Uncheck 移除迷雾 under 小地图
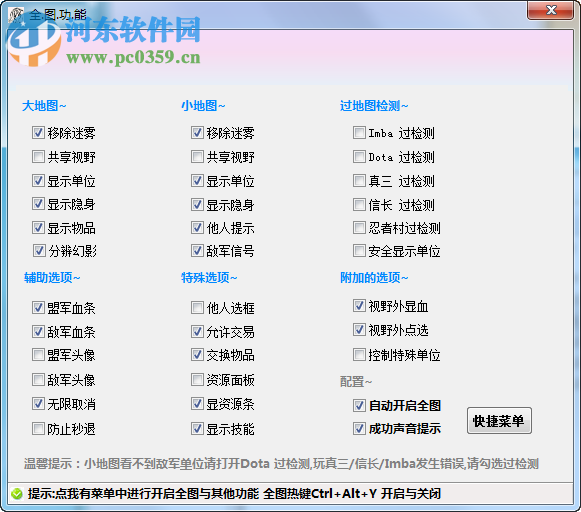Screen dimensions: 581x512 click(x=197, y=133)
